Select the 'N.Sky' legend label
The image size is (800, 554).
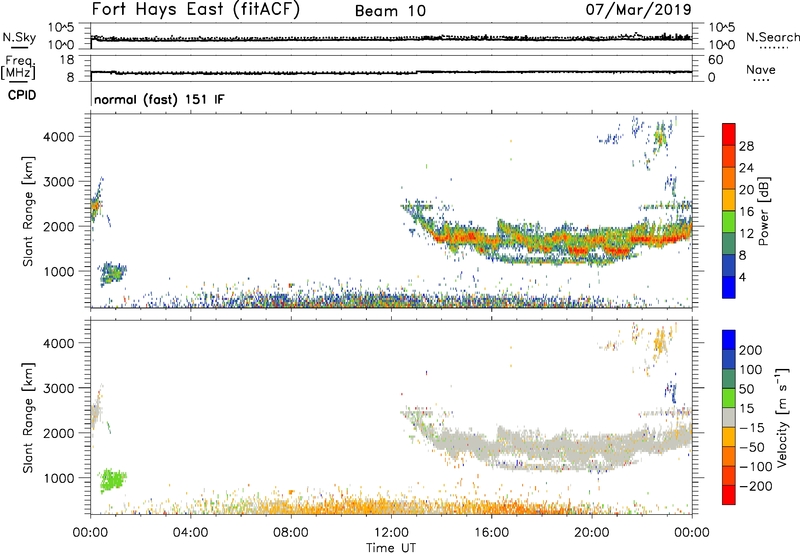coord(19,37)
